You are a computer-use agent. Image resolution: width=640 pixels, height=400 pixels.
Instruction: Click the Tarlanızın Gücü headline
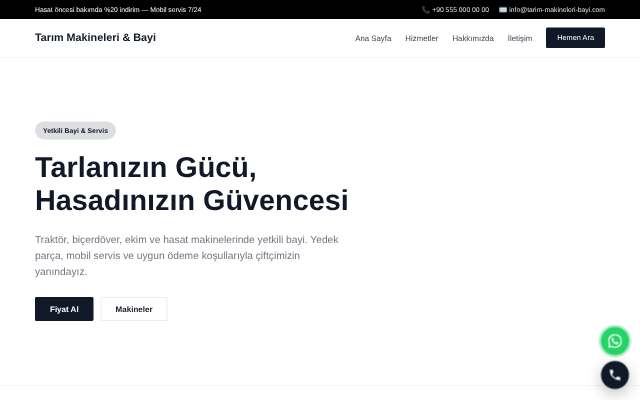pyautogui.click(x=192, y=184)
